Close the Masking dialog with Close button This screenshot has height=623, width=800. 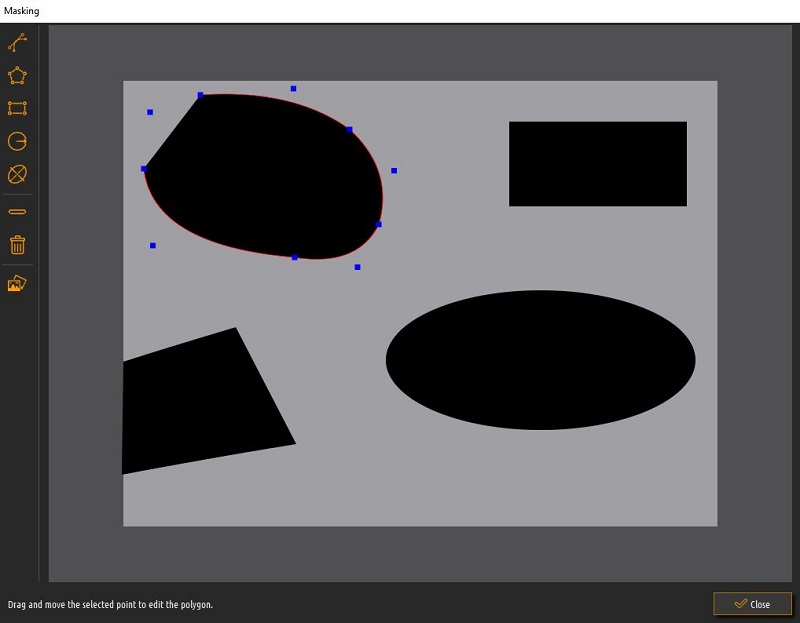point(753,604)
